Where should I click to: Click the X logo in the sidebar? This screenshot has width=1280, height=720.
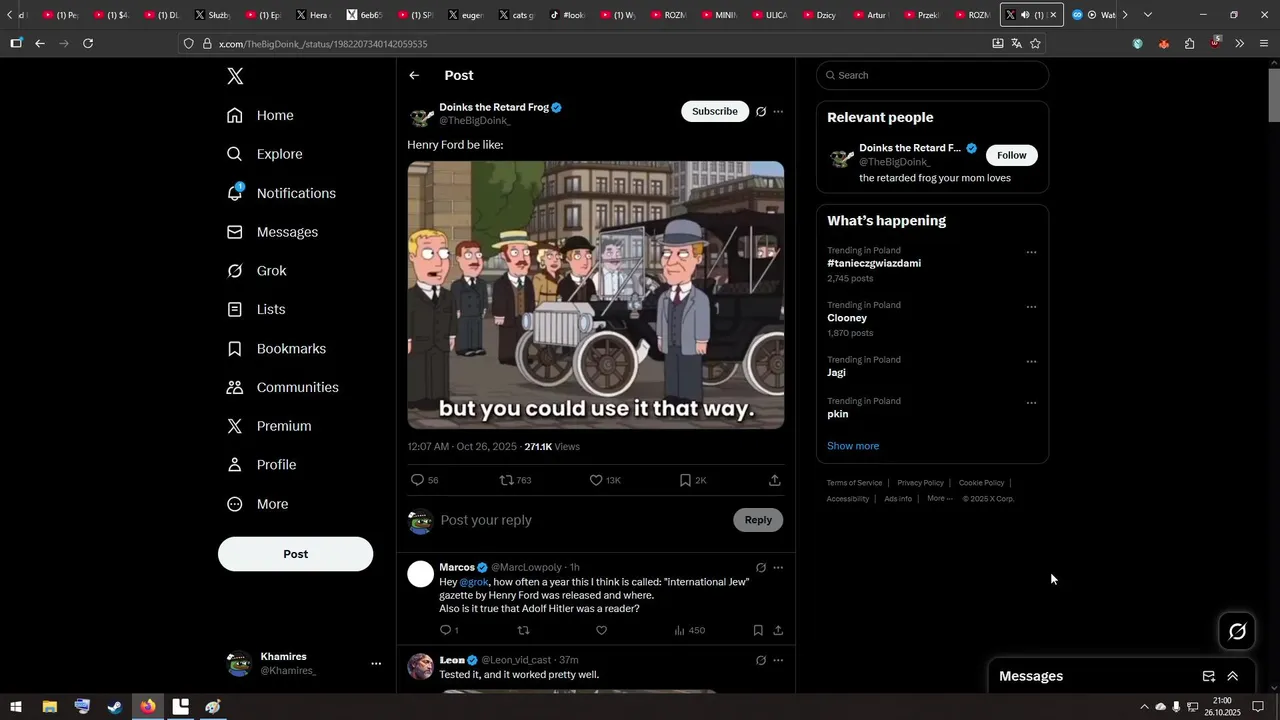coord(235,76)
